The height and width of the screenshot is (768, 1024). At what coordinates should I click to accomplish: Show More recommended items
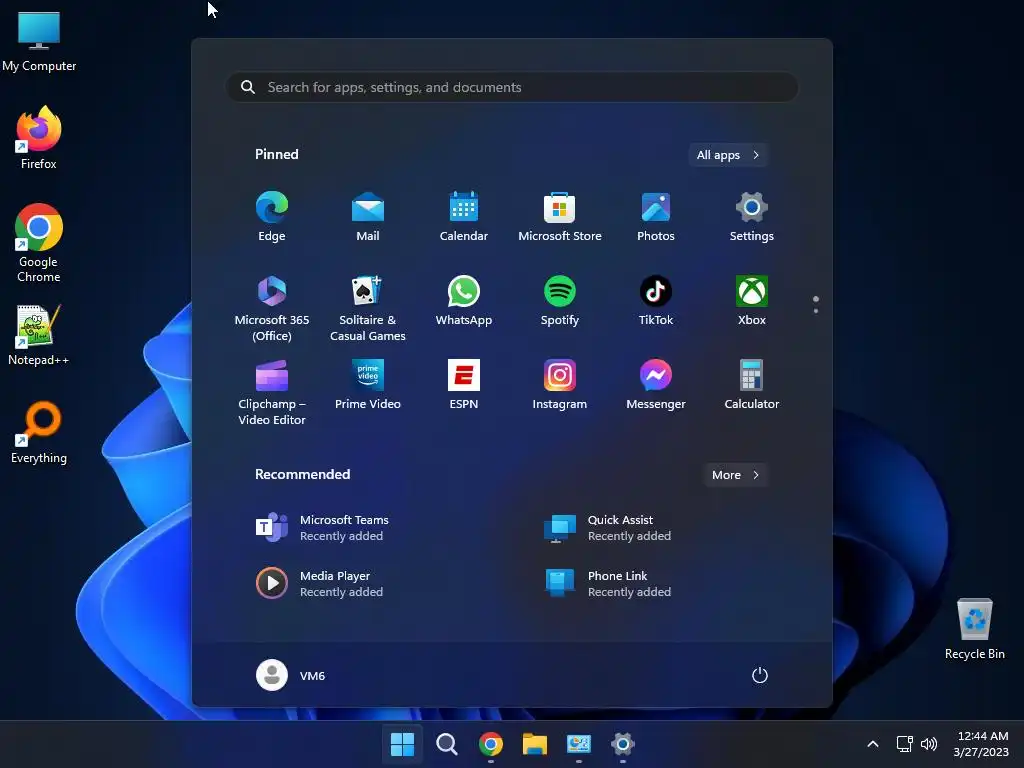[x=735, y=475]
